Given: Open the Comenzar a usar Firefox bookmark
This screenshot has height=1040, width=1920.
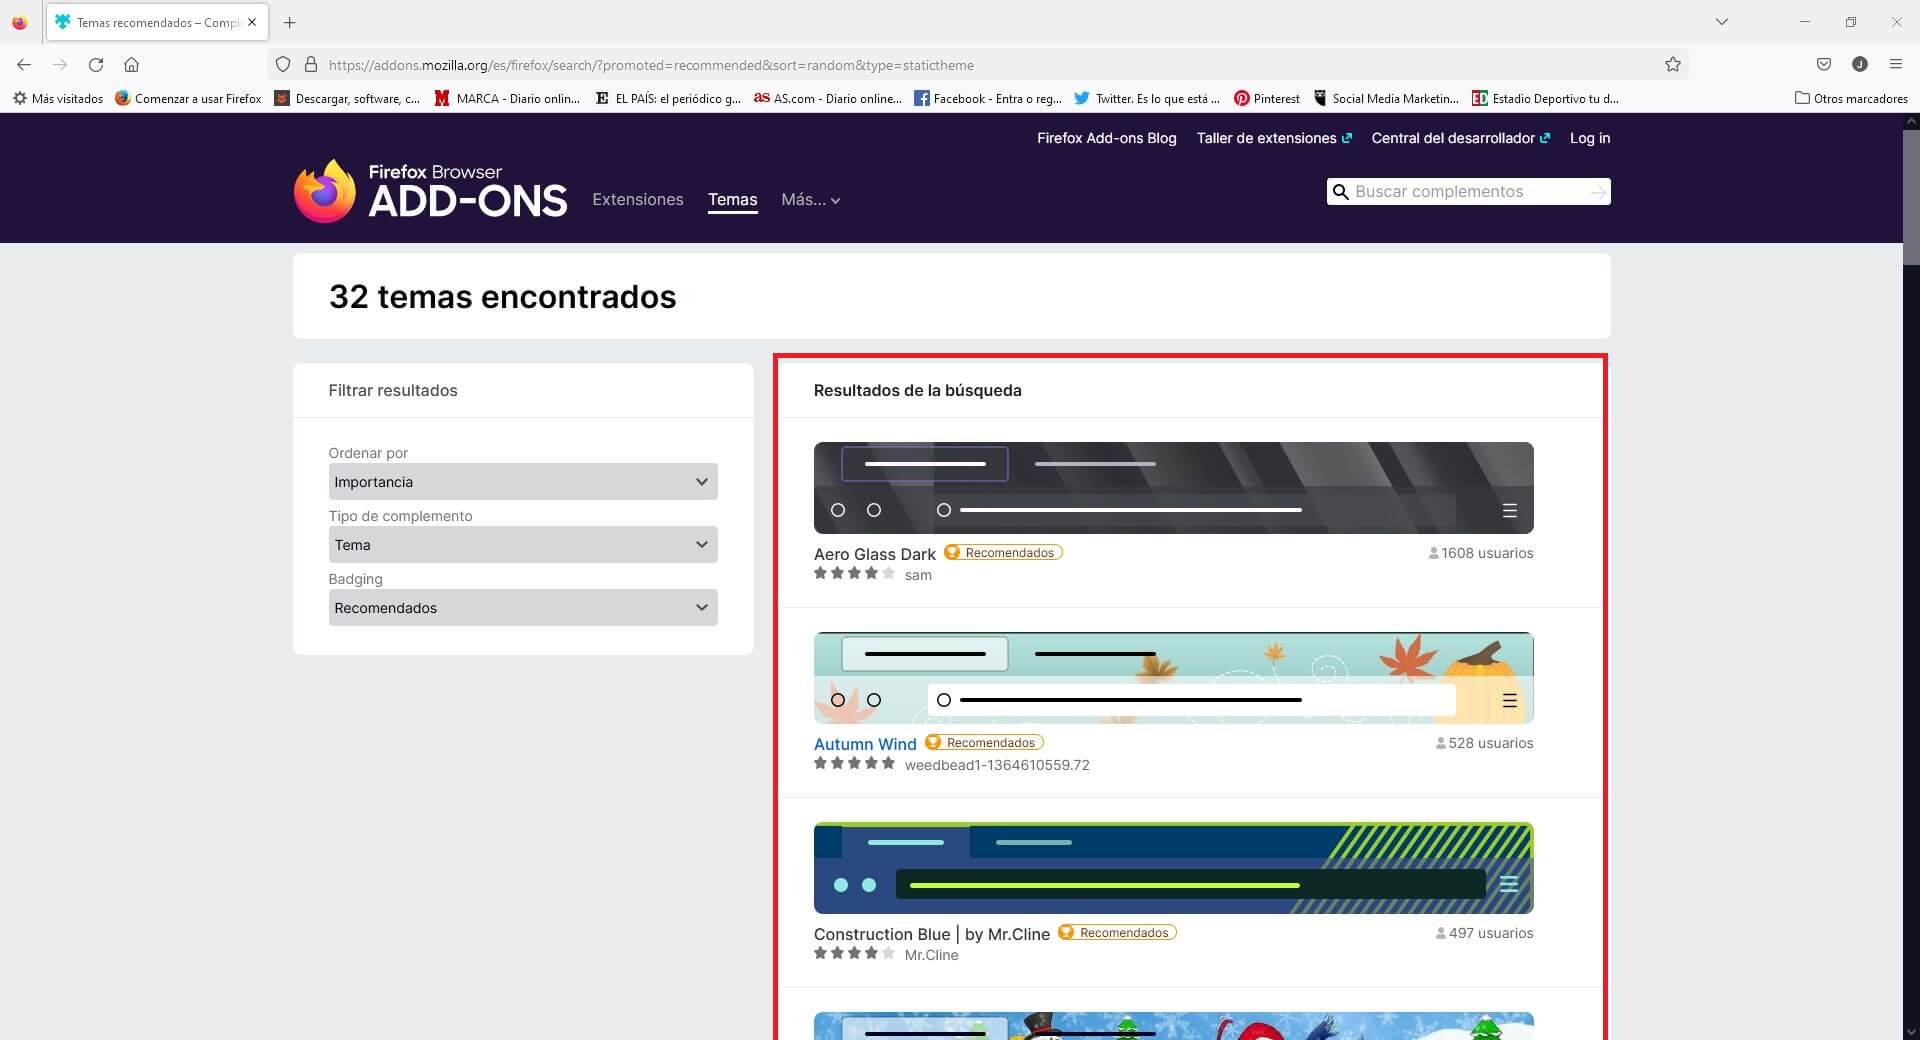Looking at the screenshot, I should (x=188, y=99).
